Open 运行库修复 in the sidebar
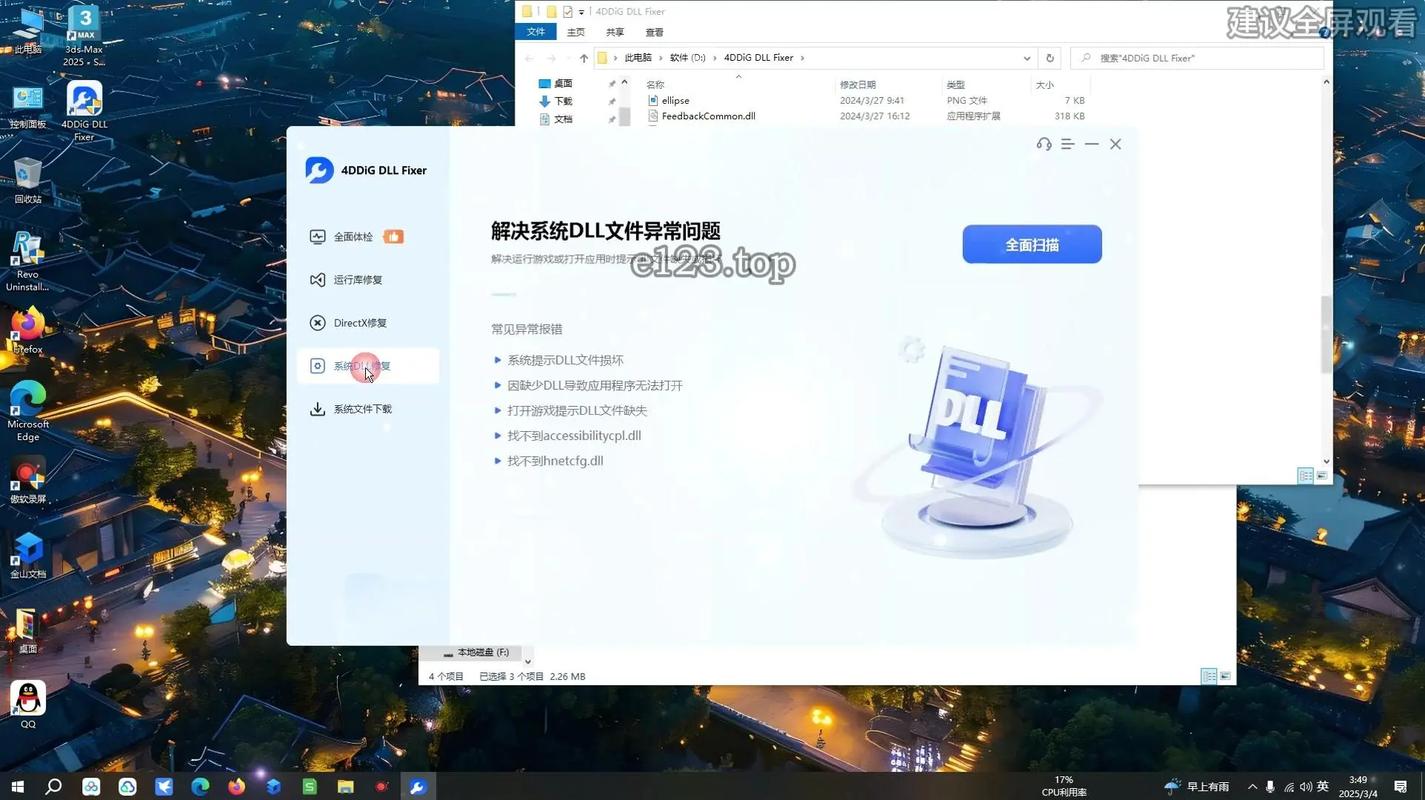 367,280
